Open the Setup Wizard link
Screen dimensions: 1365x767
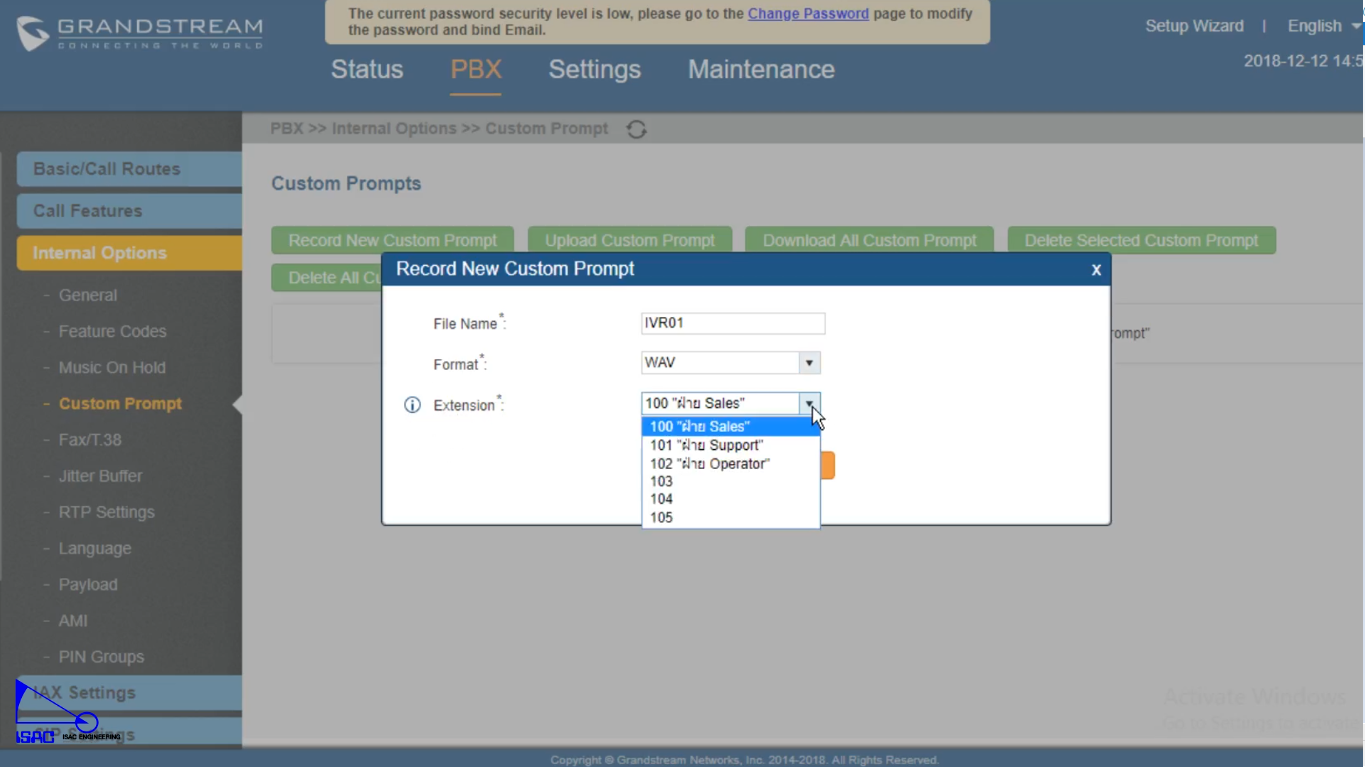pyautogui.click(x=1194, y=26)
